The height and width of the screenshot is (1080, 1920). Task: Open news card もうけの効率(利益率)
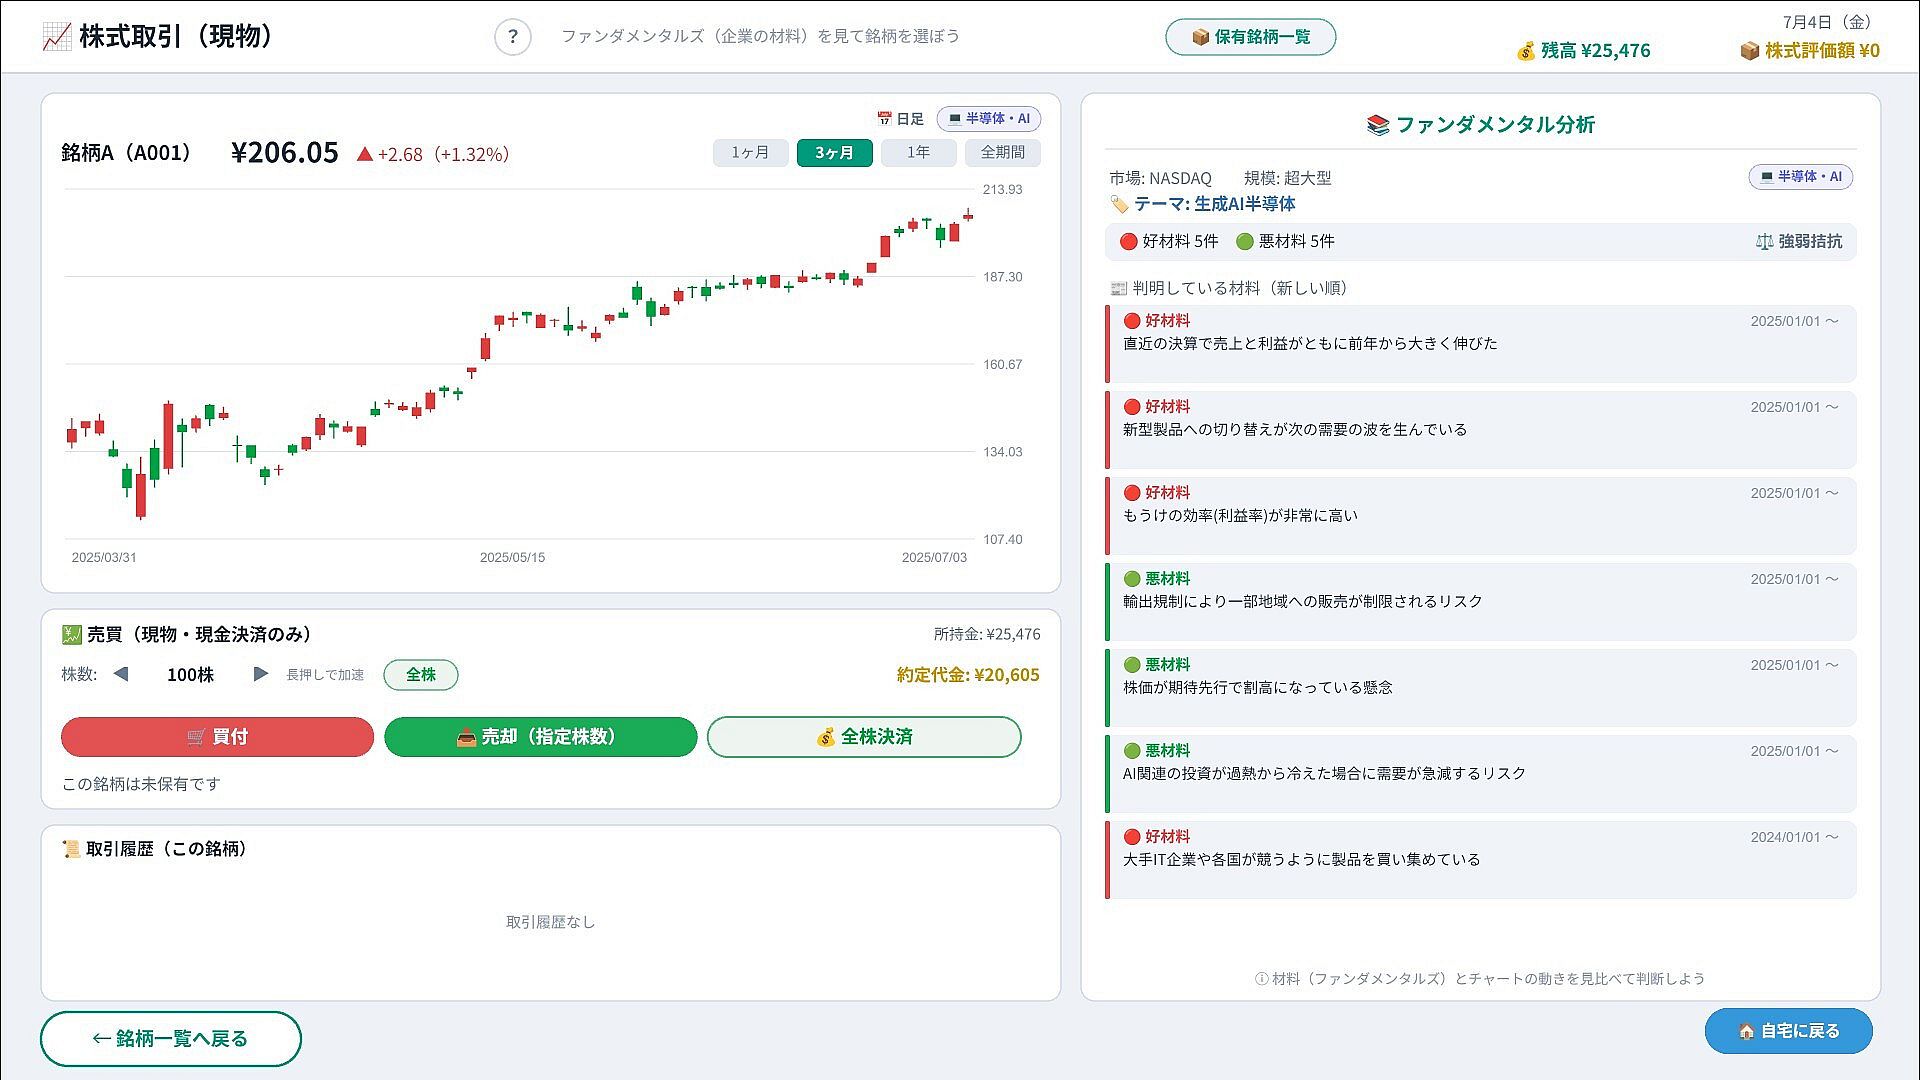pos(1481,516)
